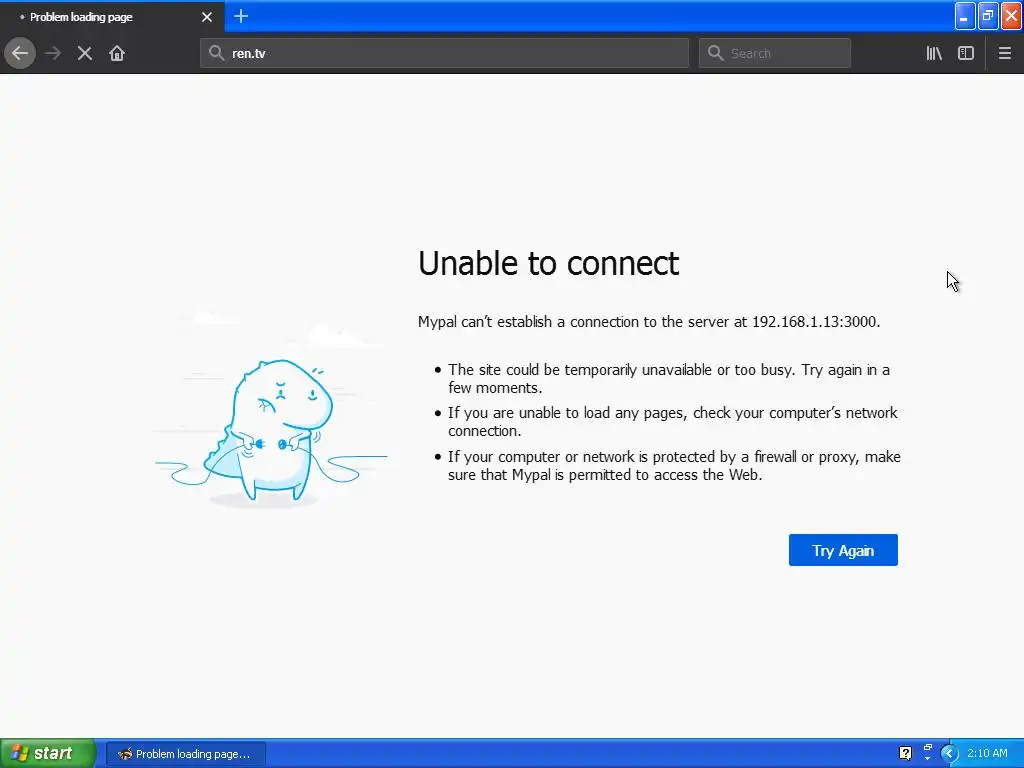Minimize the browser window

pos(965,16)
